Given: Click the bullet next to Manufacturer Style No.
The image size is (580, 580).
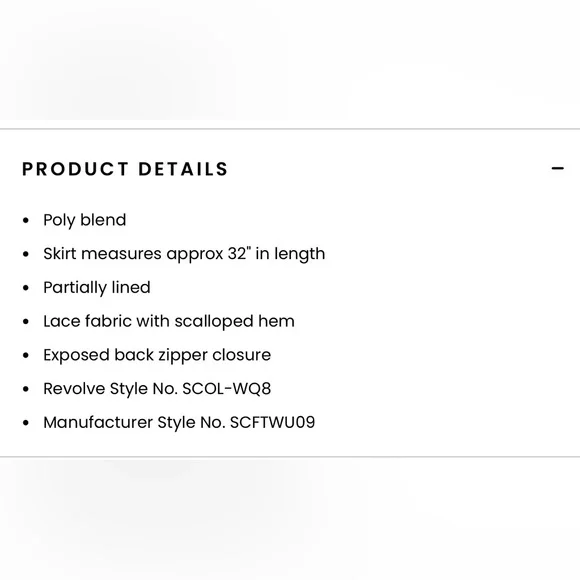Looking at the screenshot, I should [x=26, y=423].
